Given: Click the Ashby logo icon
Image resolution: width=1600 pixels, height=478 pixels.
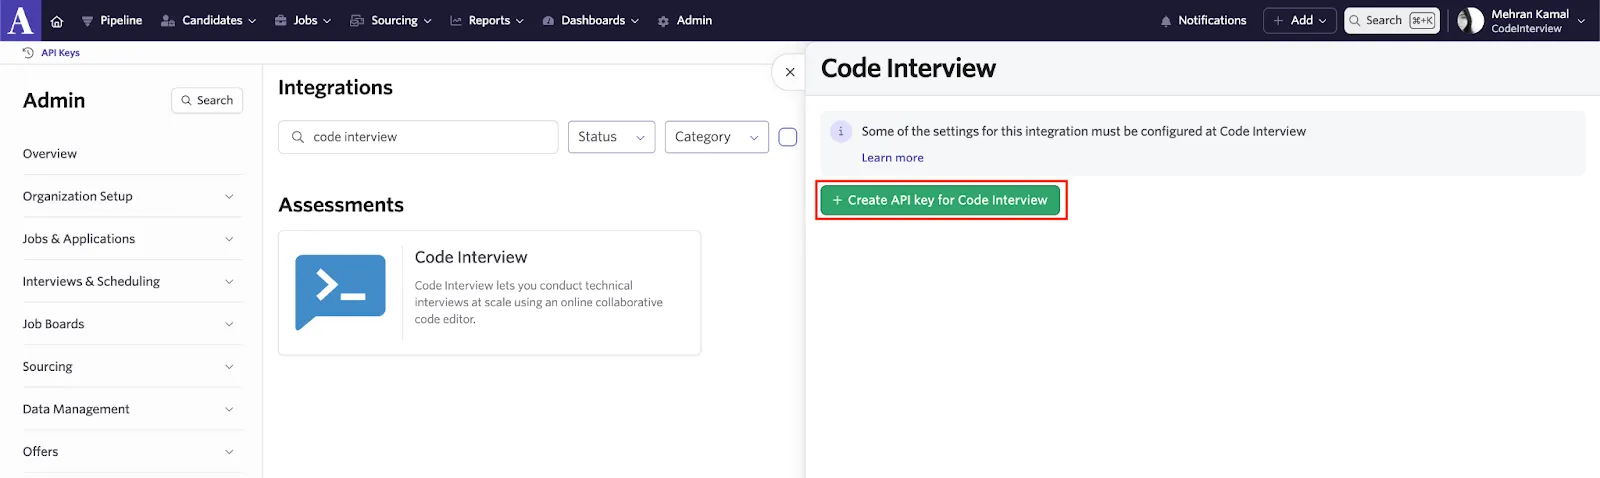Looking at the screenshot, I should (x=20, y=20).
